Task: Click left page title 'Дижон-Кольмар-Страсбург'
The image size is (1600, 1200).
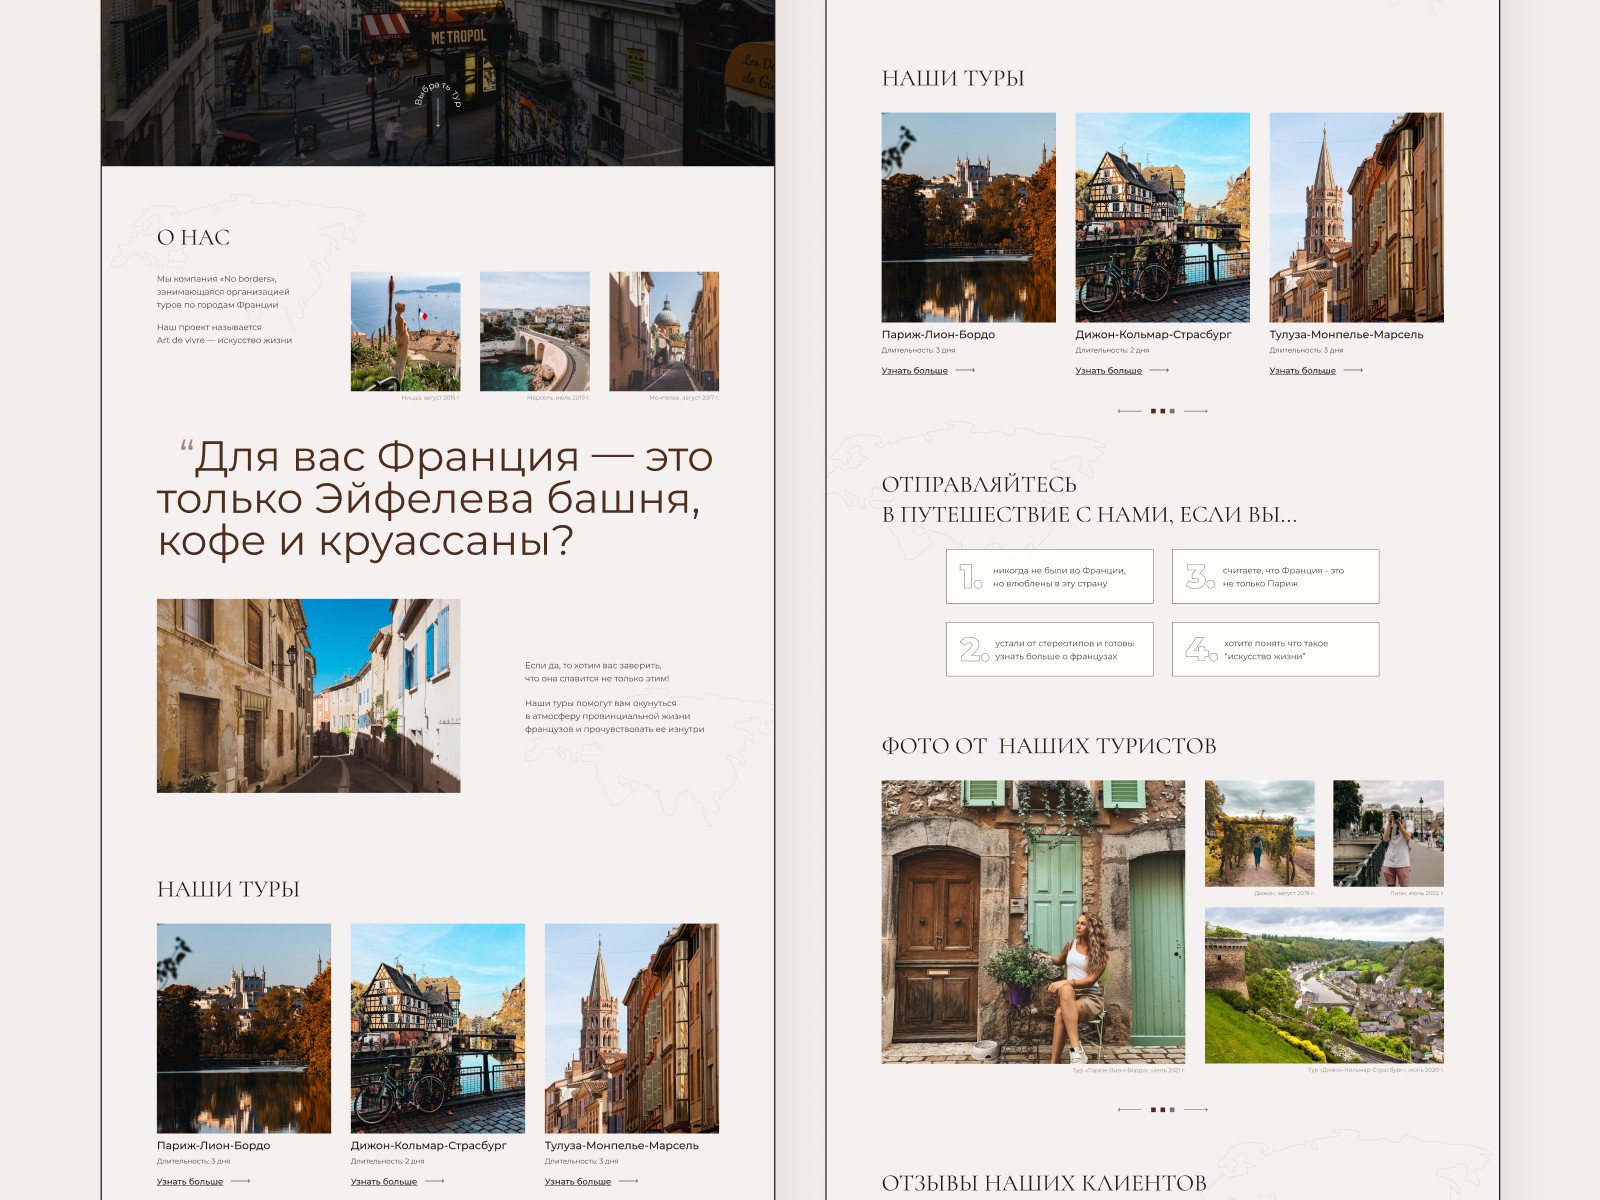Action: coord(428,1146)
